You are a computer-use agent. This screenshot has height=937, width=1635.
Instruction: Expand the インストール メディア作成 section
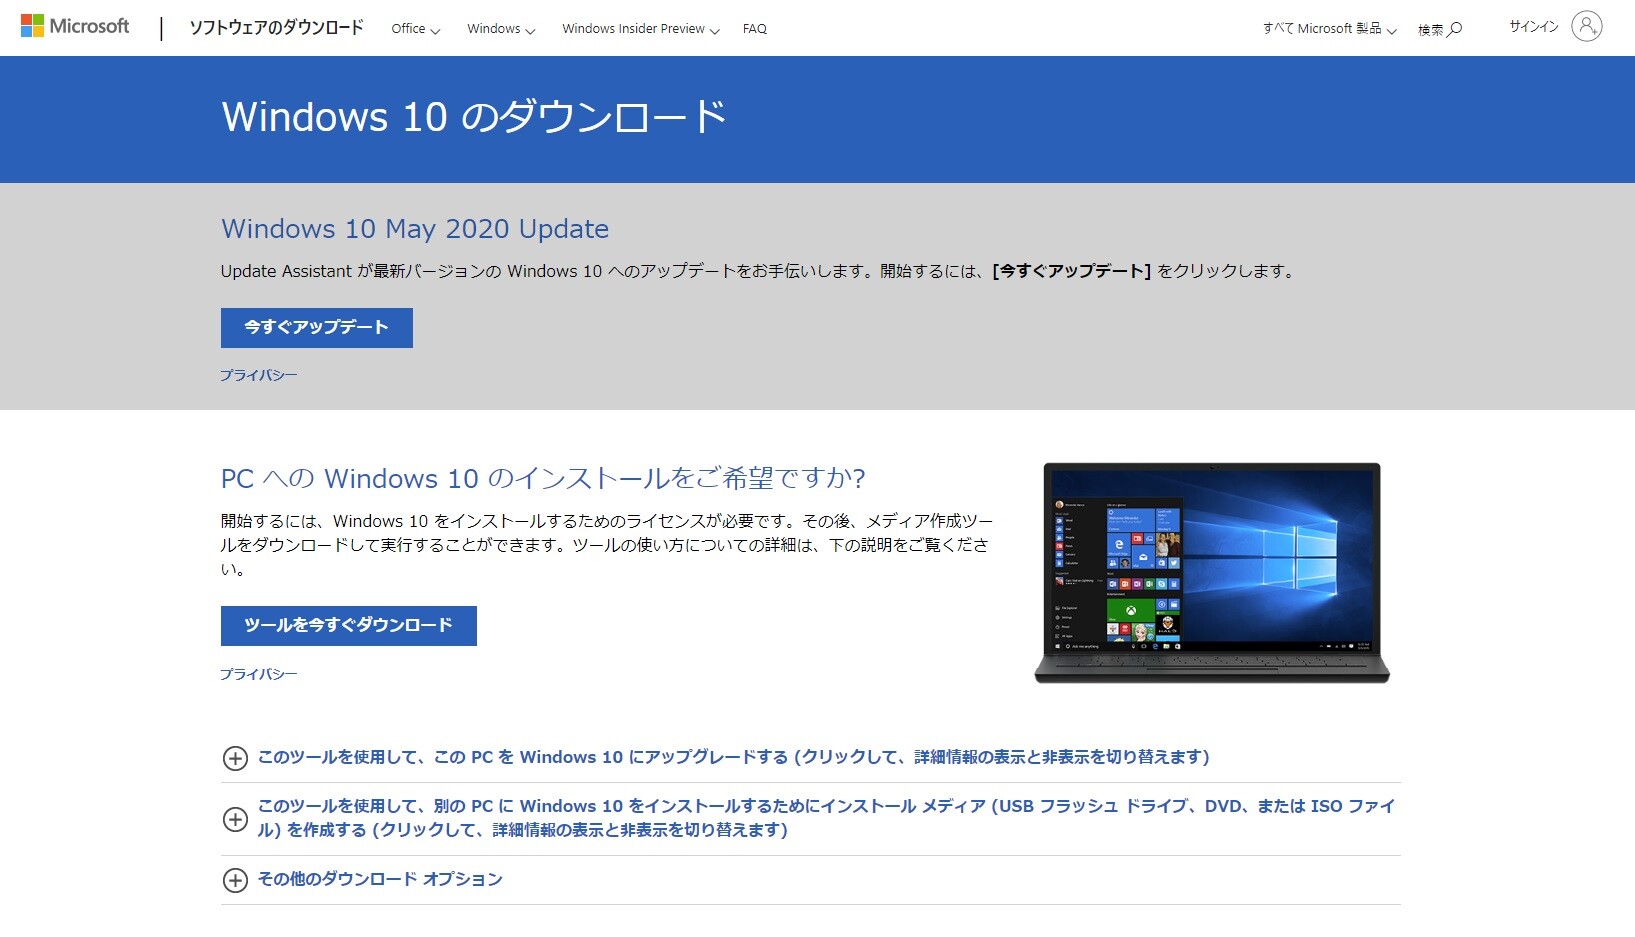coord(826,818)
